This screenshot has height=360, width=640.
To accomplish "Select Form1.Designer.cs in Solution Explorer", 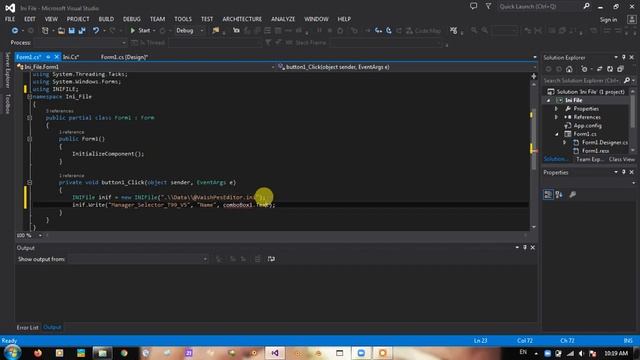I will pyautogui.click(x=604, y=142).
